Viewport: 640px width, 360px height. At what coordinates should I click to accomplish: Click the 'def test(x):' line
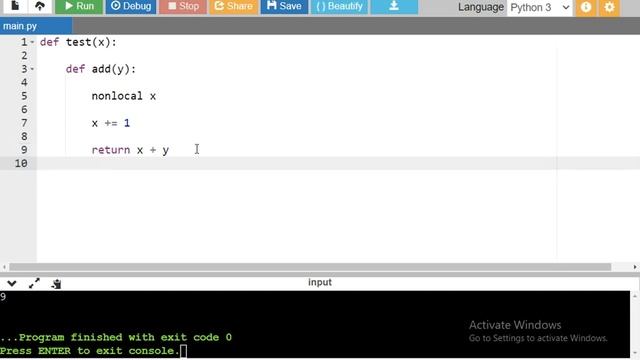pos(78,42)
